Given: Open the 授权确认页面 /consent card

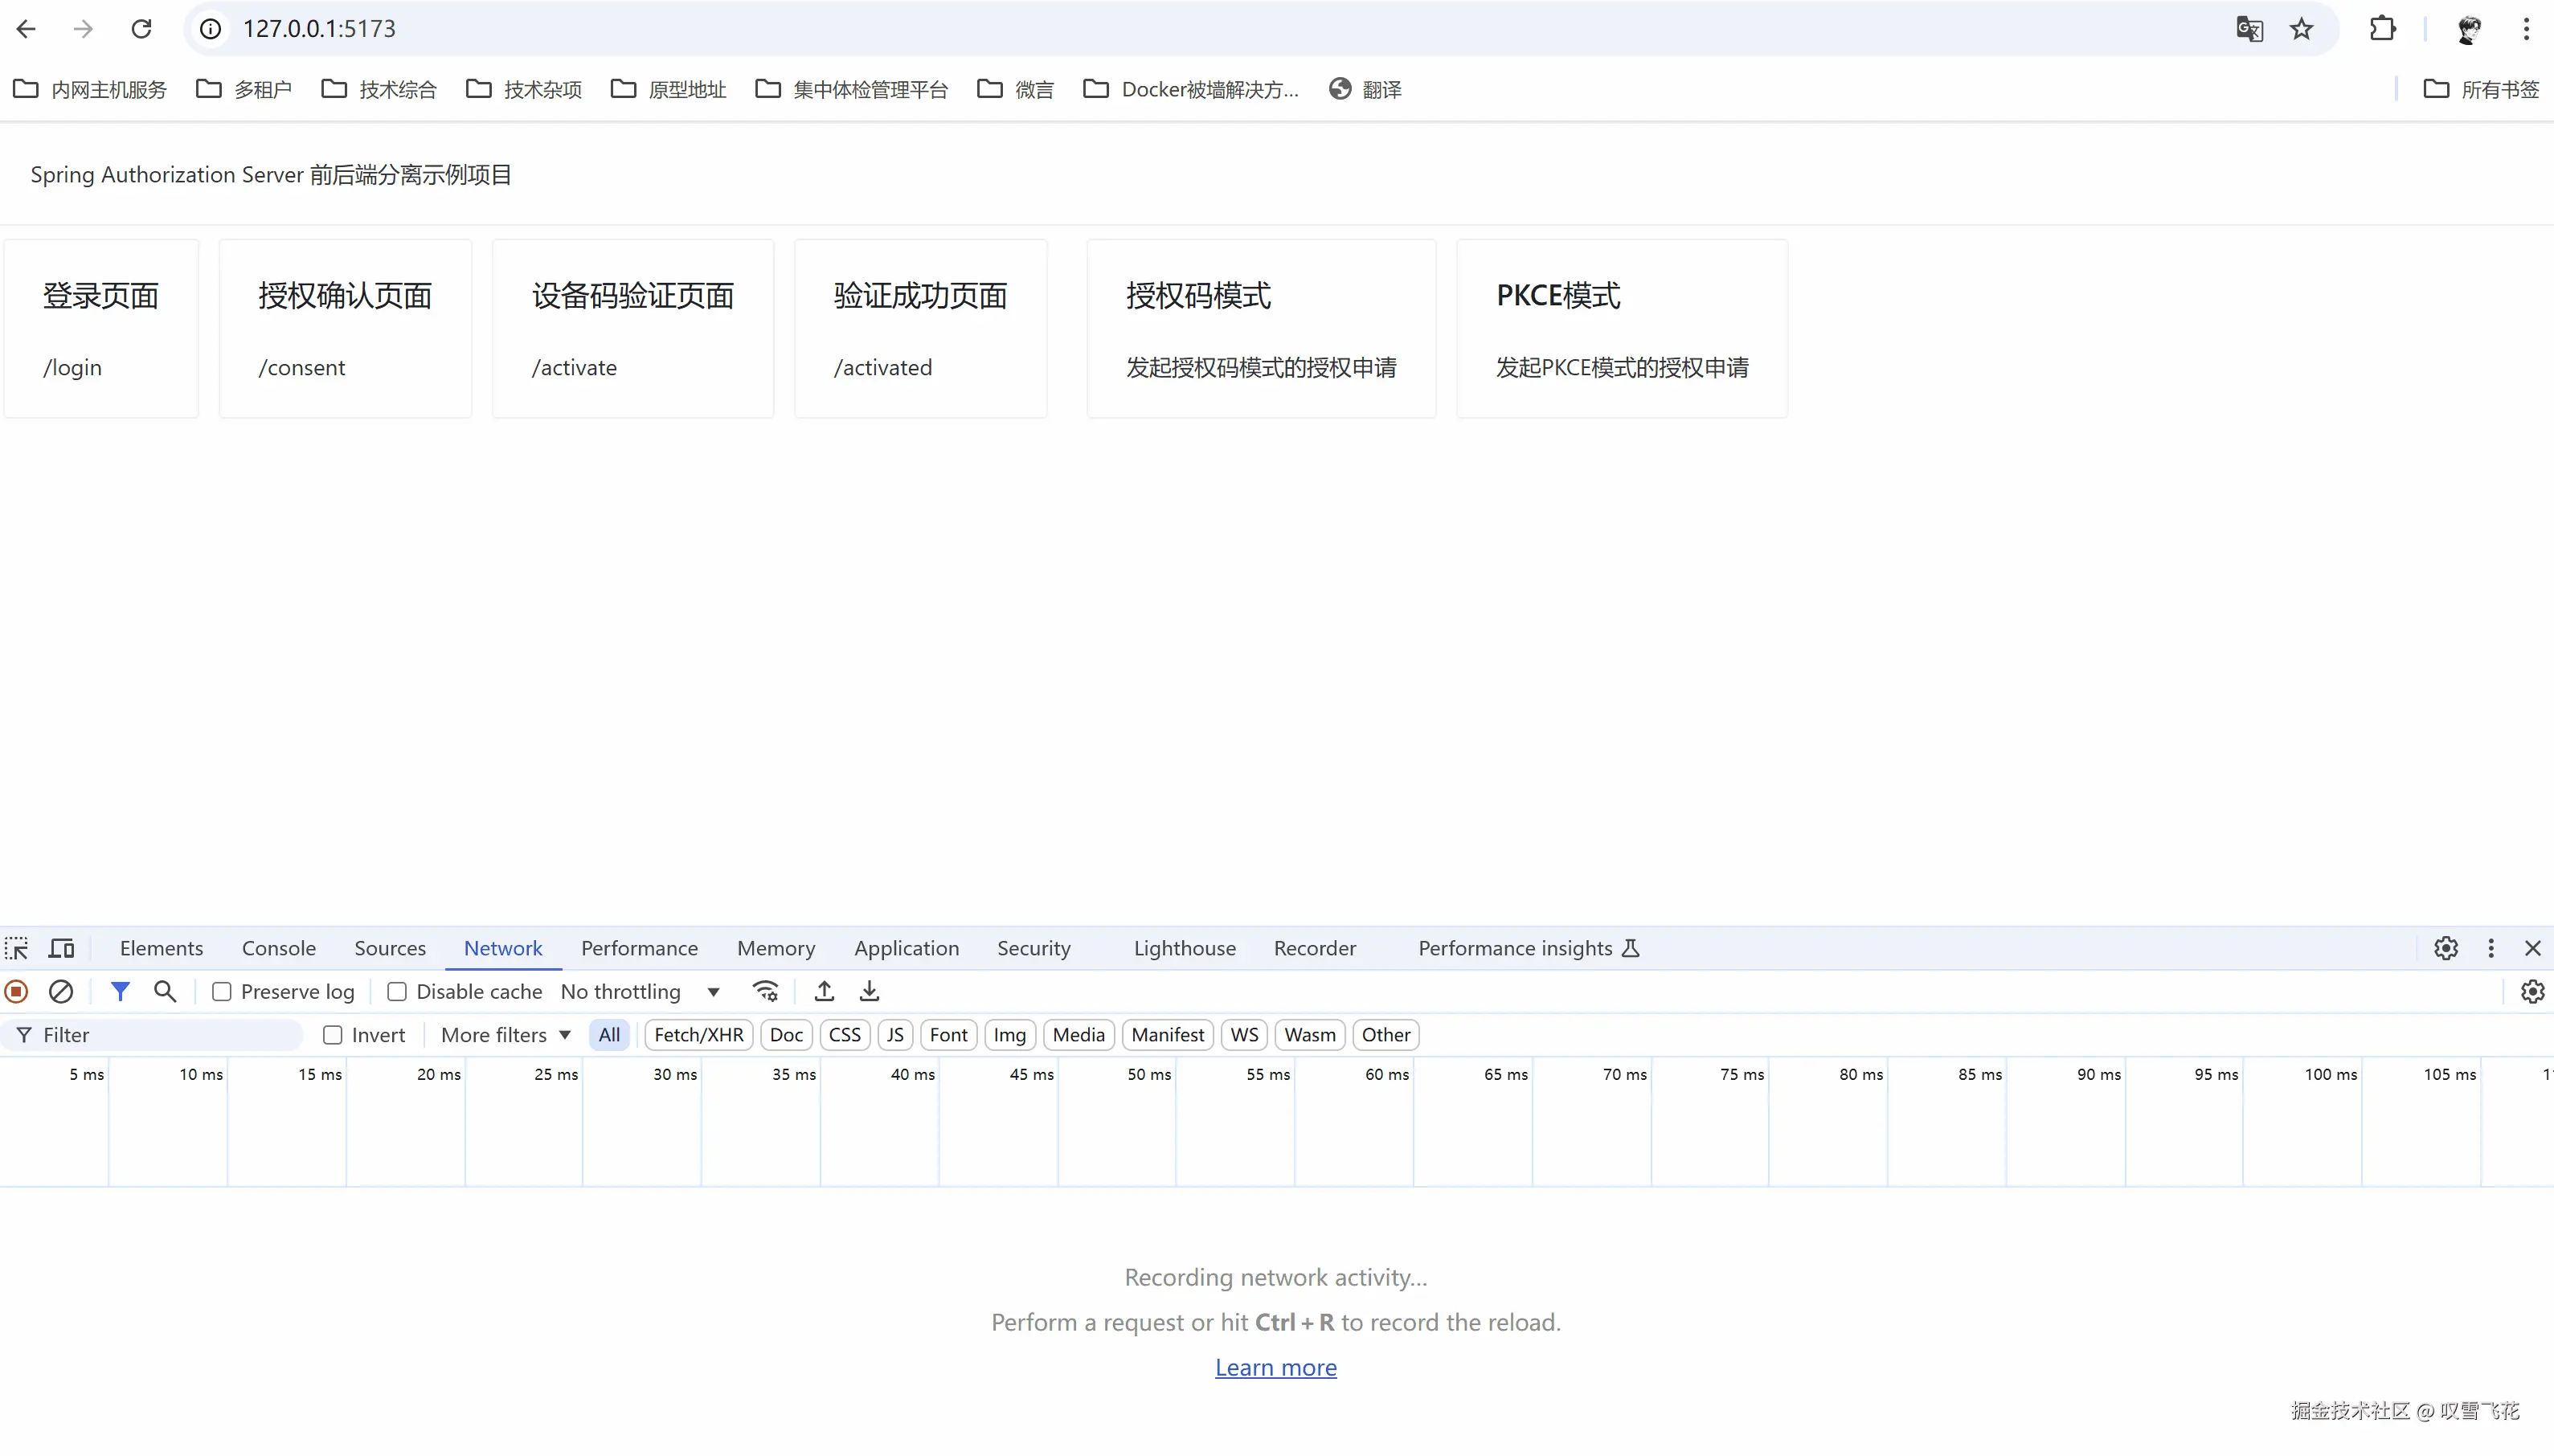Looking at the screenshot, I should tap(345, 329).
